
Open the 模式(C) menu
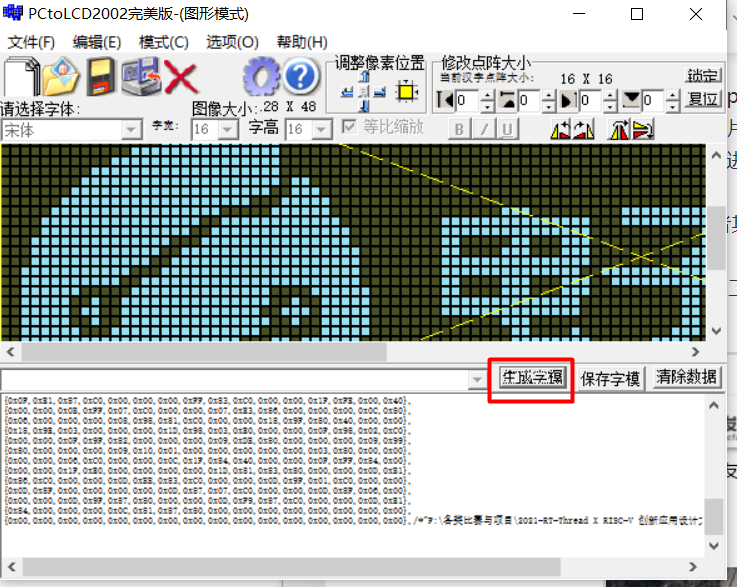point(164,42)
